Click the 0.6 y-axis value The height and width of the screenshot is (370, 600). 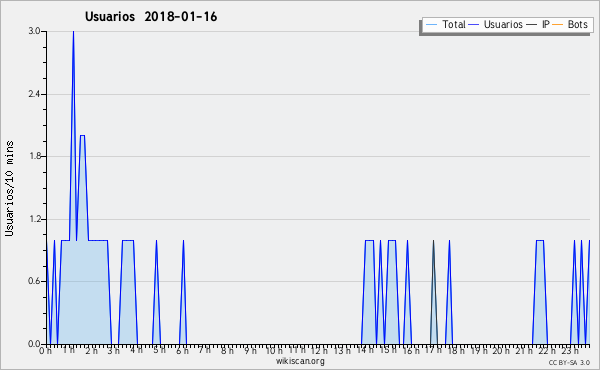pyautogui.click(x=34, y=281)
